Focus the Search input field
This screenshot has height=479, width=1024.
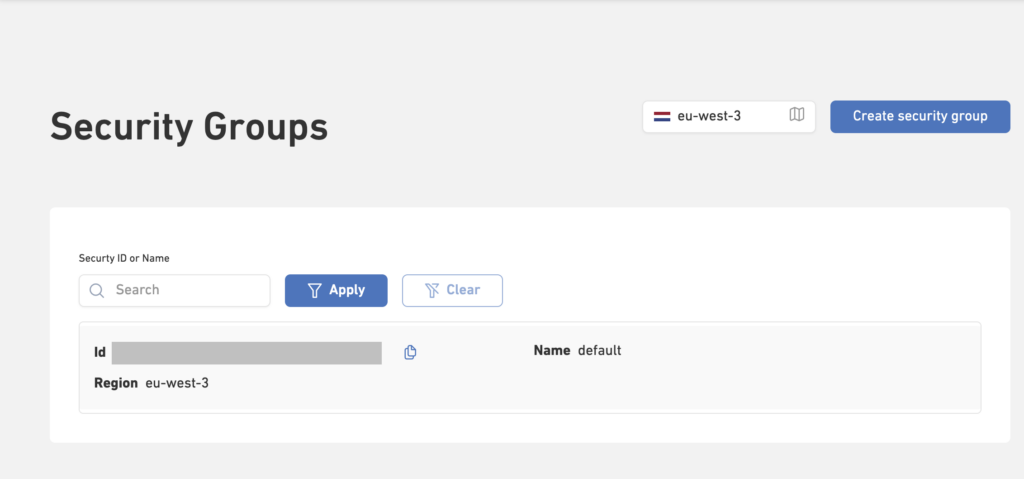pos(174,290)
